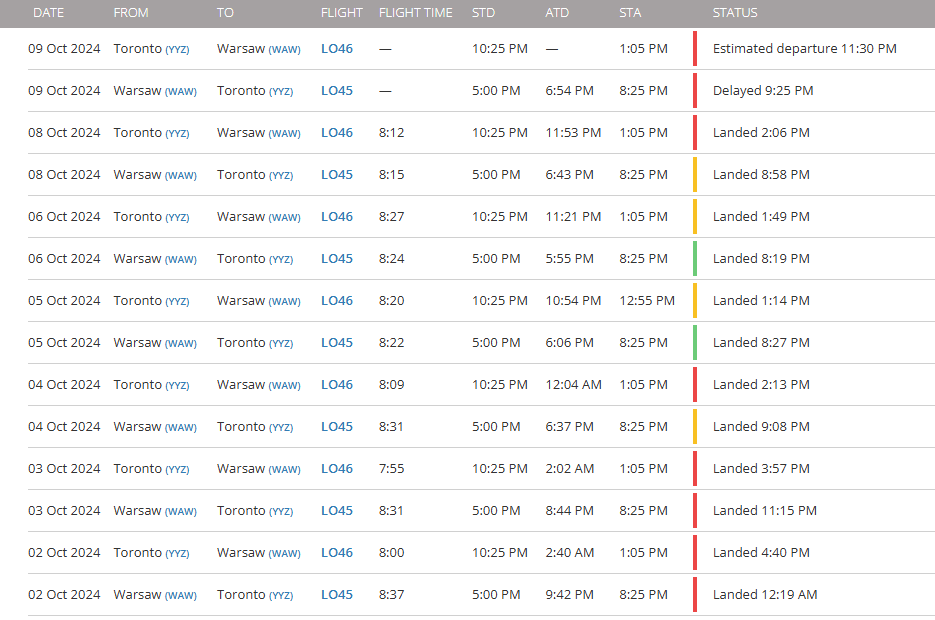Open LO46 flight link for 08 Oct 2024

click(337, 132)
